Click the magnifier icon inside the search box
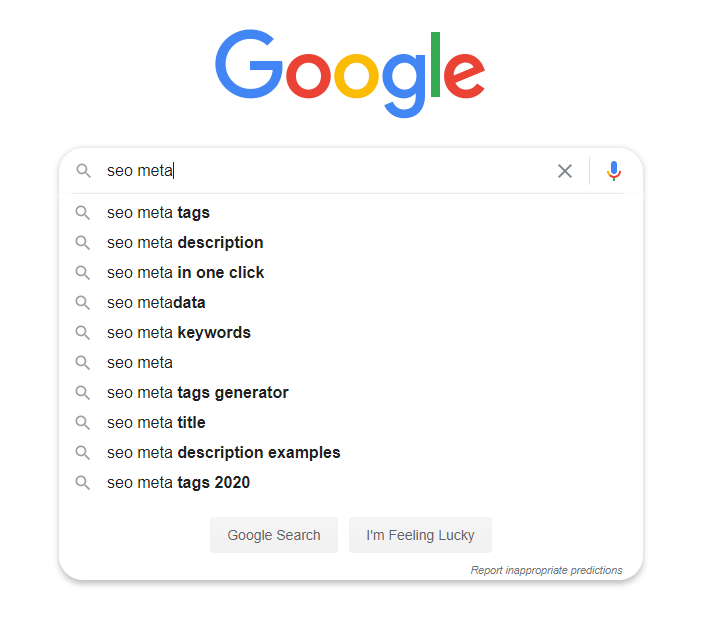The image size is (712, 625). pyautogui.click(x=83, y=171)
